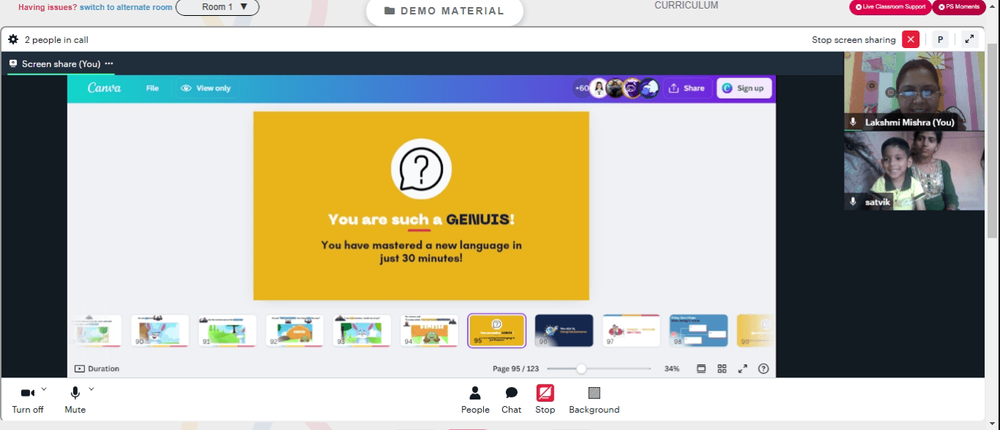The height and width of the screenshot is (430, 1000).
Task: Mute the microphone
Action: tap(75, 400)
